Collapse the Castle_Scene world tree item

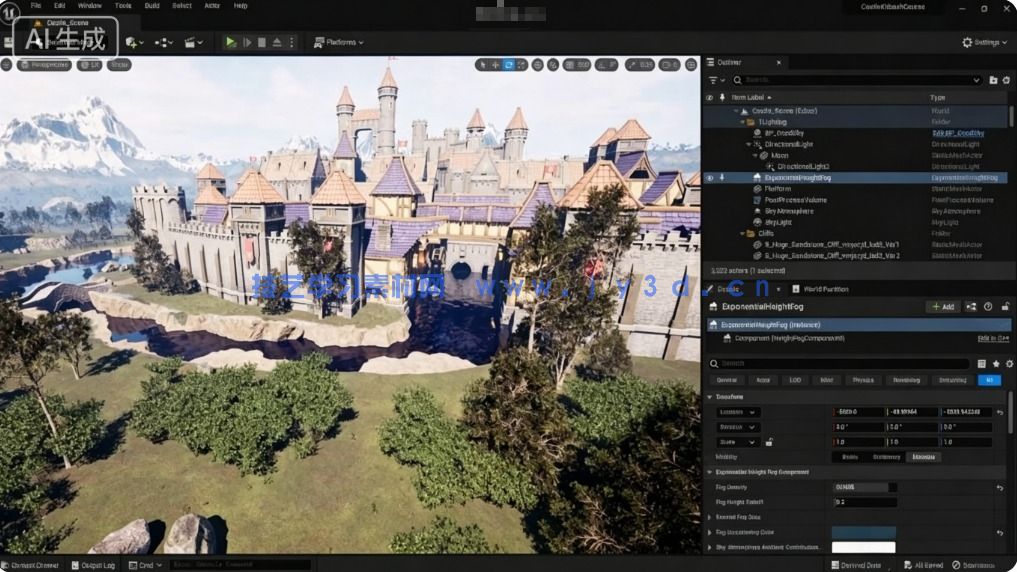point(736,111)
